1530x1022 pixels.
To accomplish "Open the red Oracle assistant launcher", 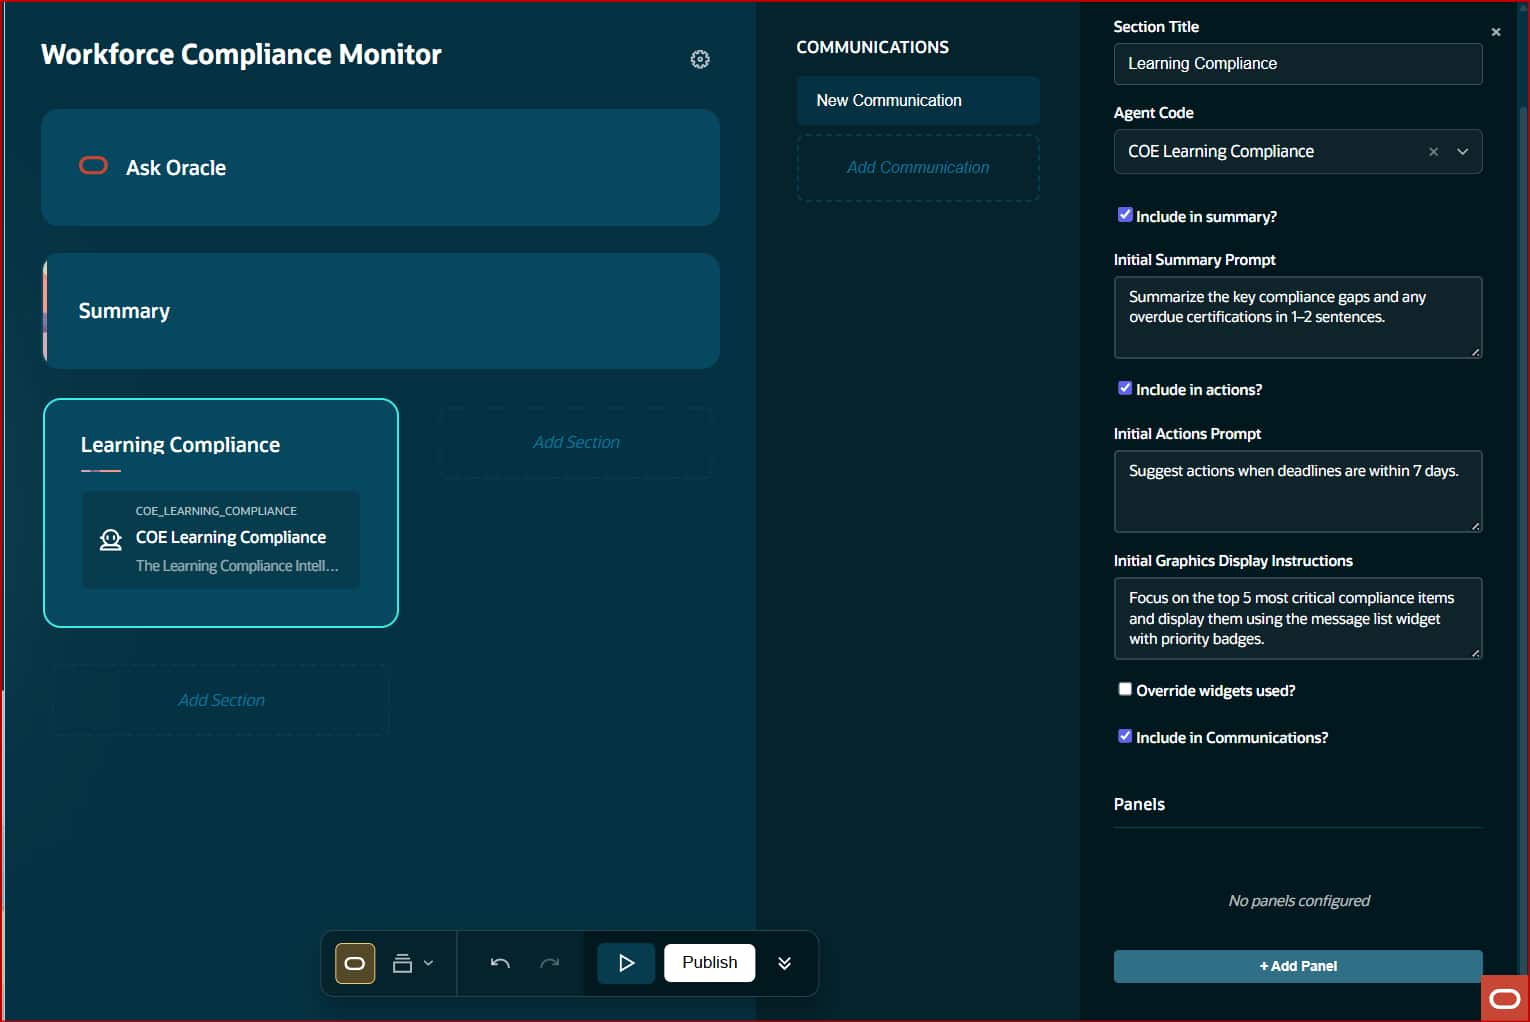I will click(x=1505, y=998).
